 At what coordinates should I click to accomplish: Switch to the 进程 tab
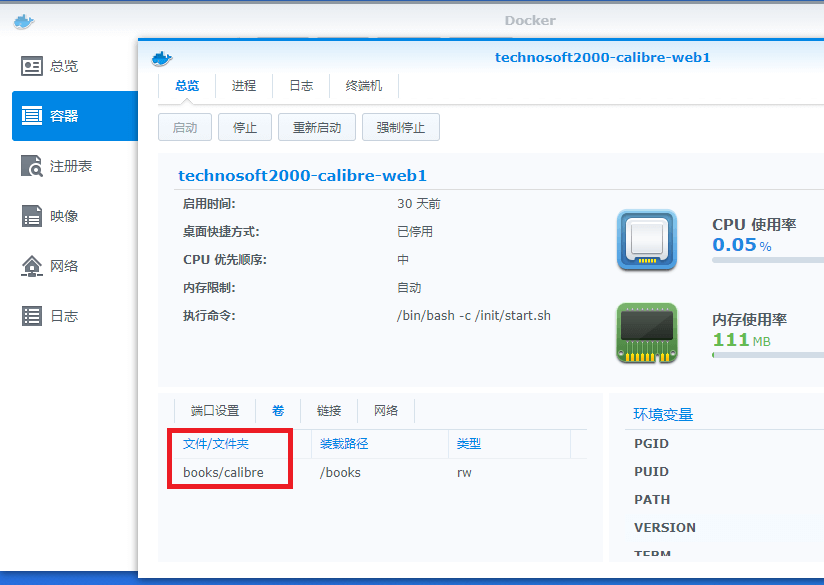(244, 86)
